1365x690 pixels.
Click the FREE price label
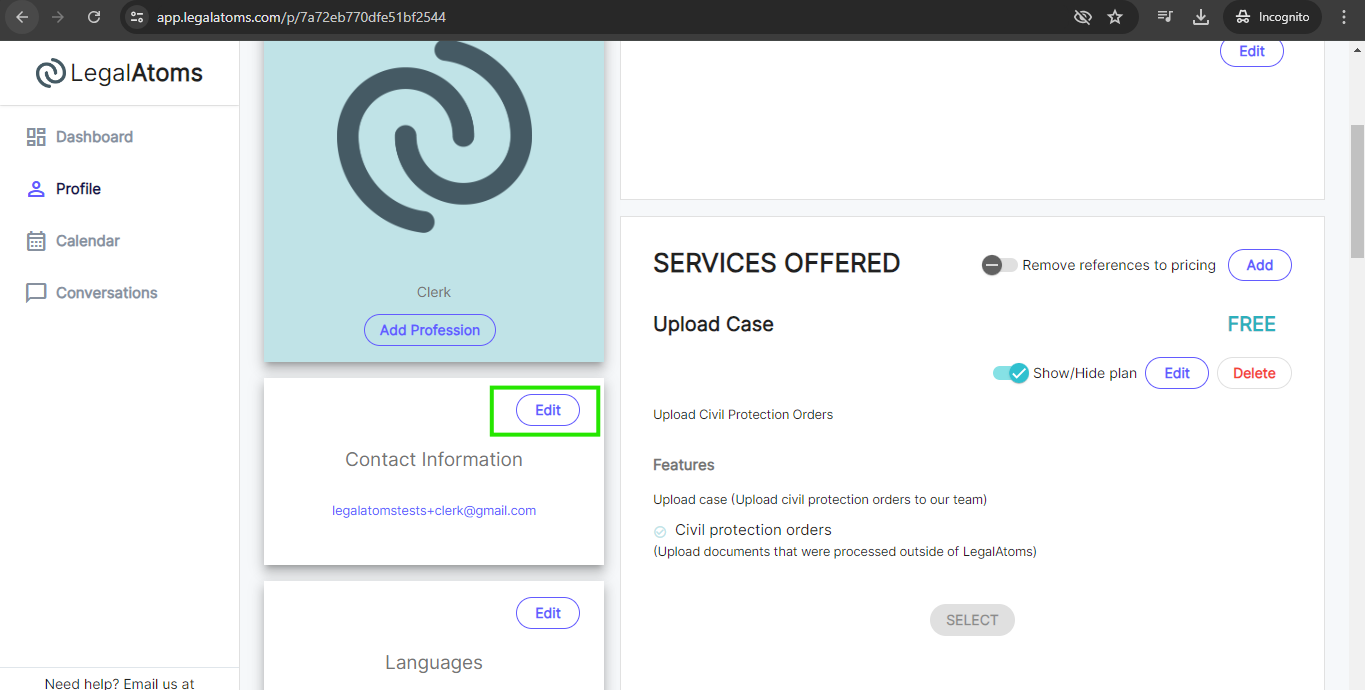(1252, 324)
